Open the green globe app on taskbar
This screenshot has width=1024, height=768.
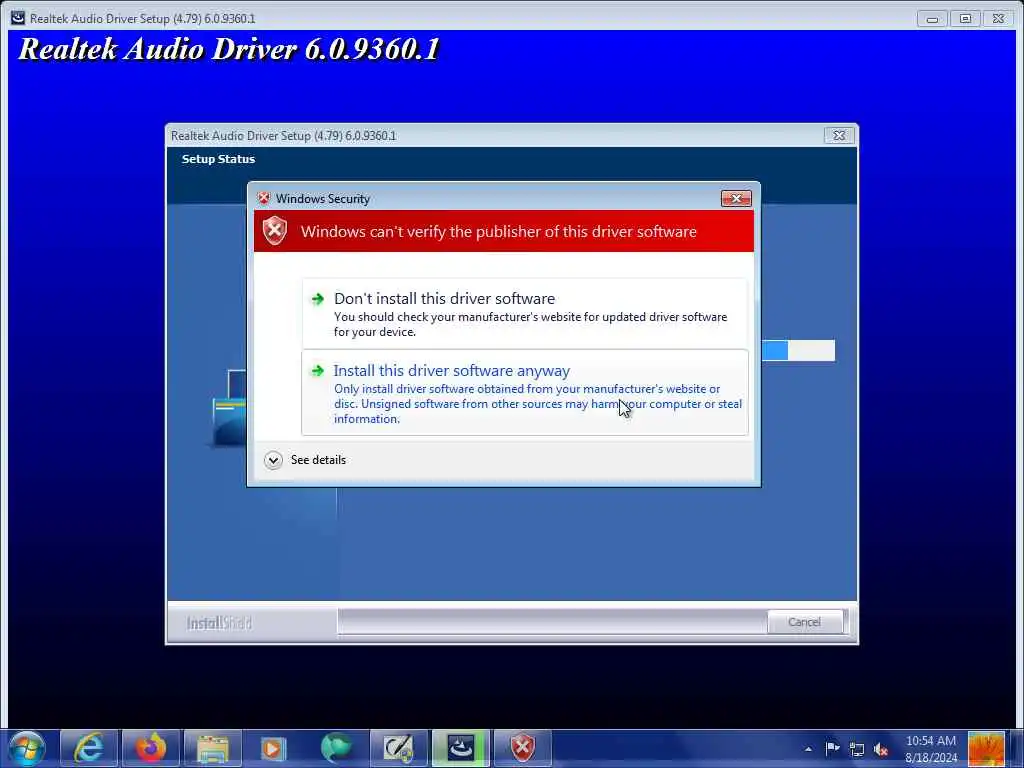tap(336, 748)
